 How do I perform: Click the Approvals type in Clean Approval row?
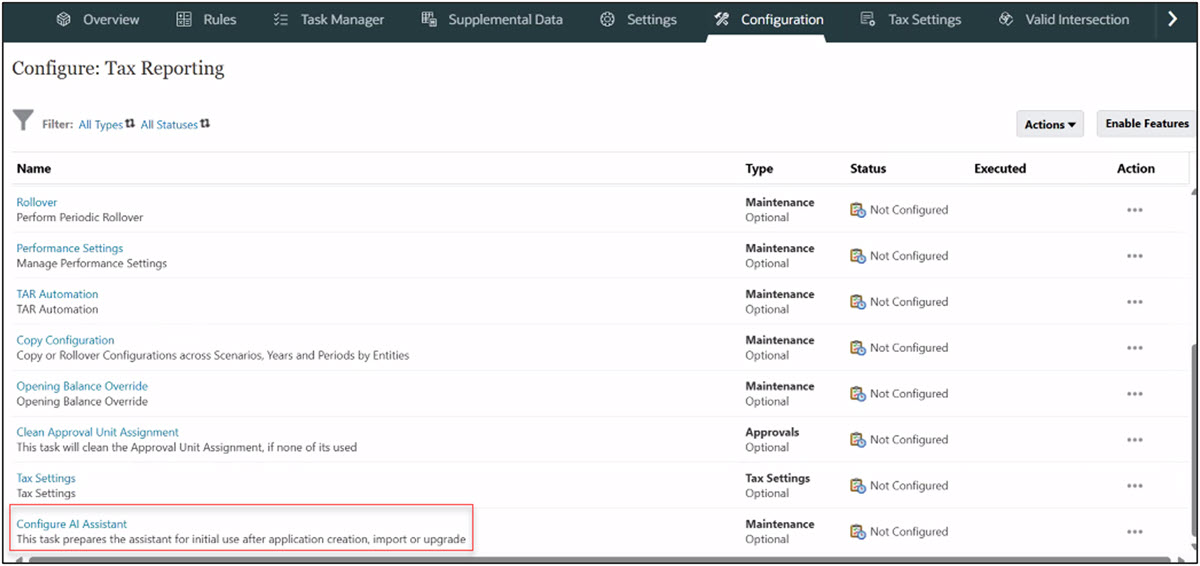pyautogui.click(x=772, y=432)
